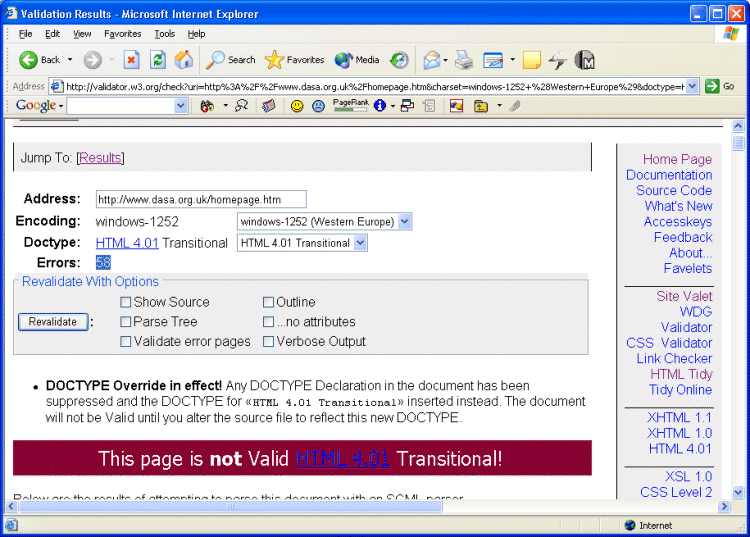Viewport: 750px width, 537px height.
Task: Open the Help menu
Action: click(196, 33)
